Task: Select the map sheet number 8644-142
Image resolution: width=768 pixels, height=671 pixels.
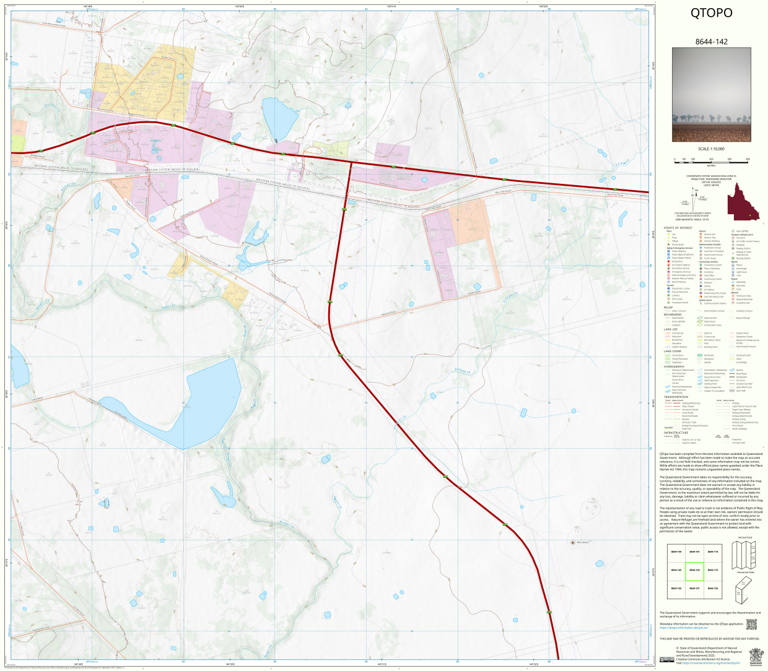Action: point(711,42)
